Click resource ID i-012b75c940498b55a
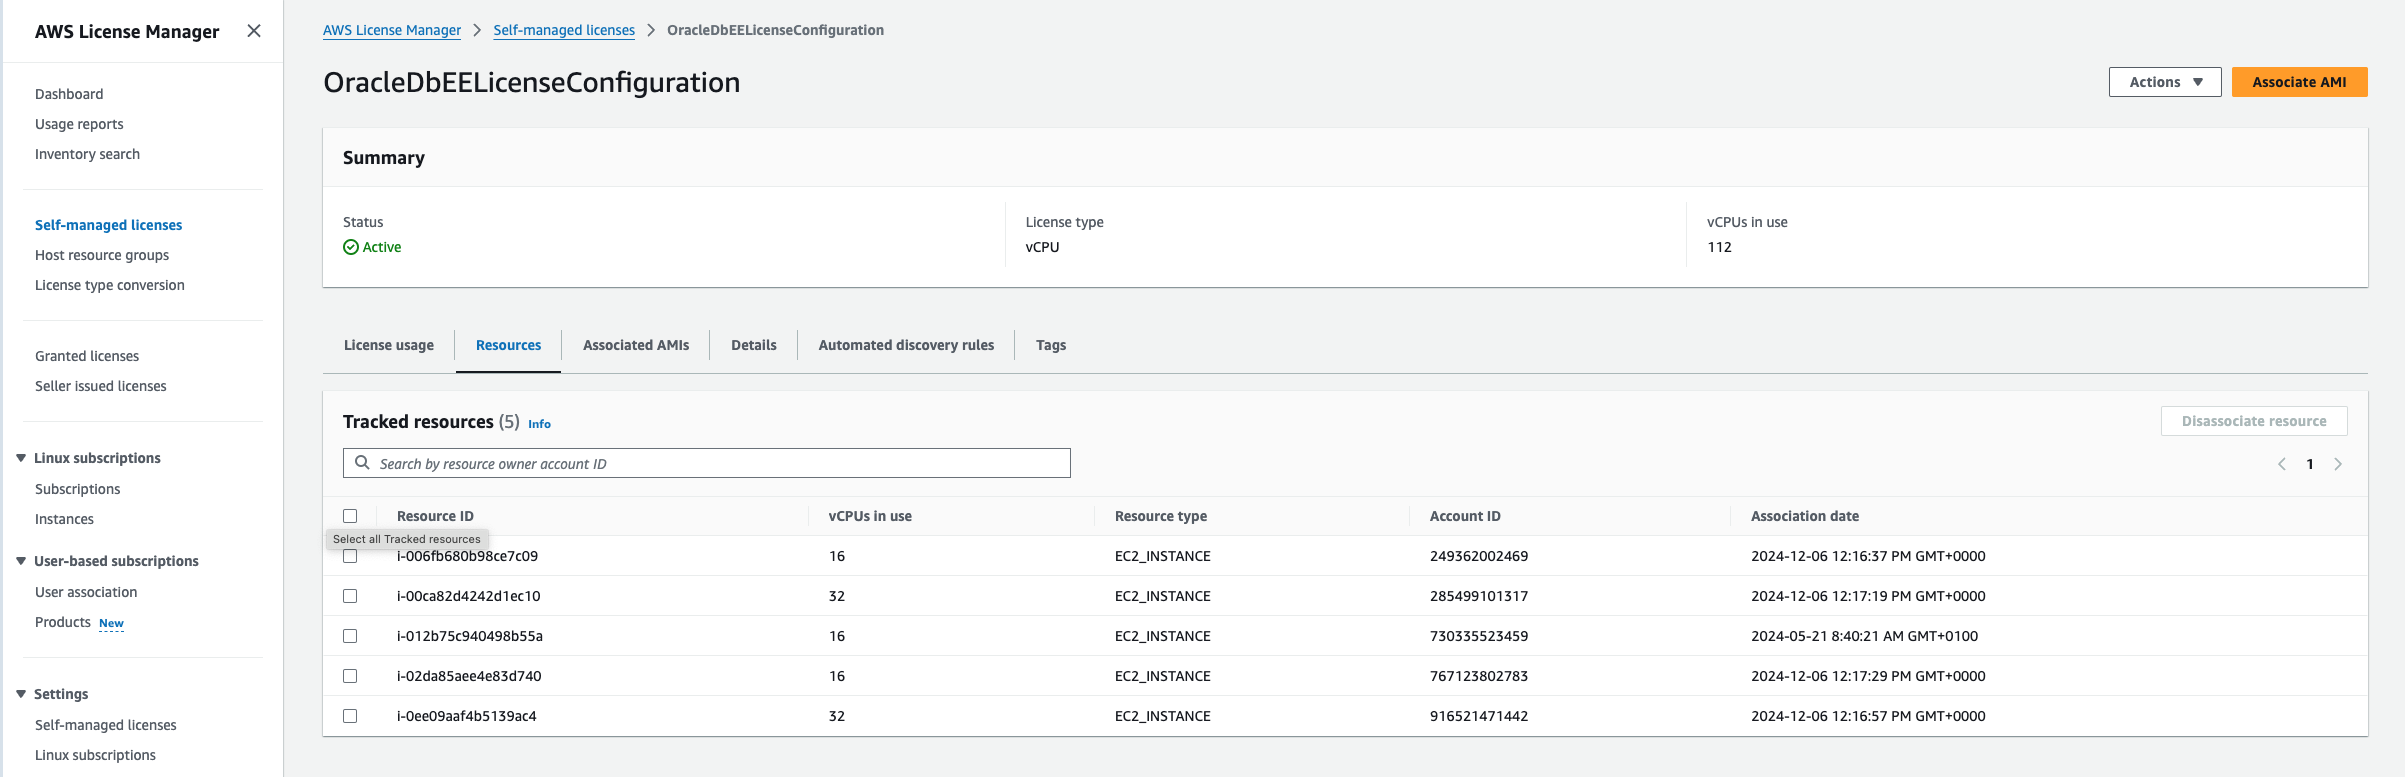The image size is (2405, 777). (x=470, y=636)
